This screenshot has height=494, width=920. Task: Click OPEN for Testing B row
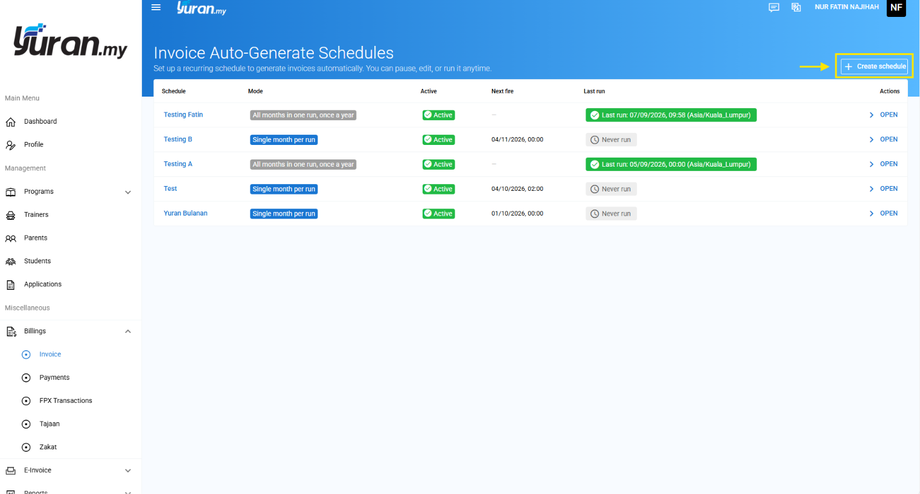click(888, 140)
